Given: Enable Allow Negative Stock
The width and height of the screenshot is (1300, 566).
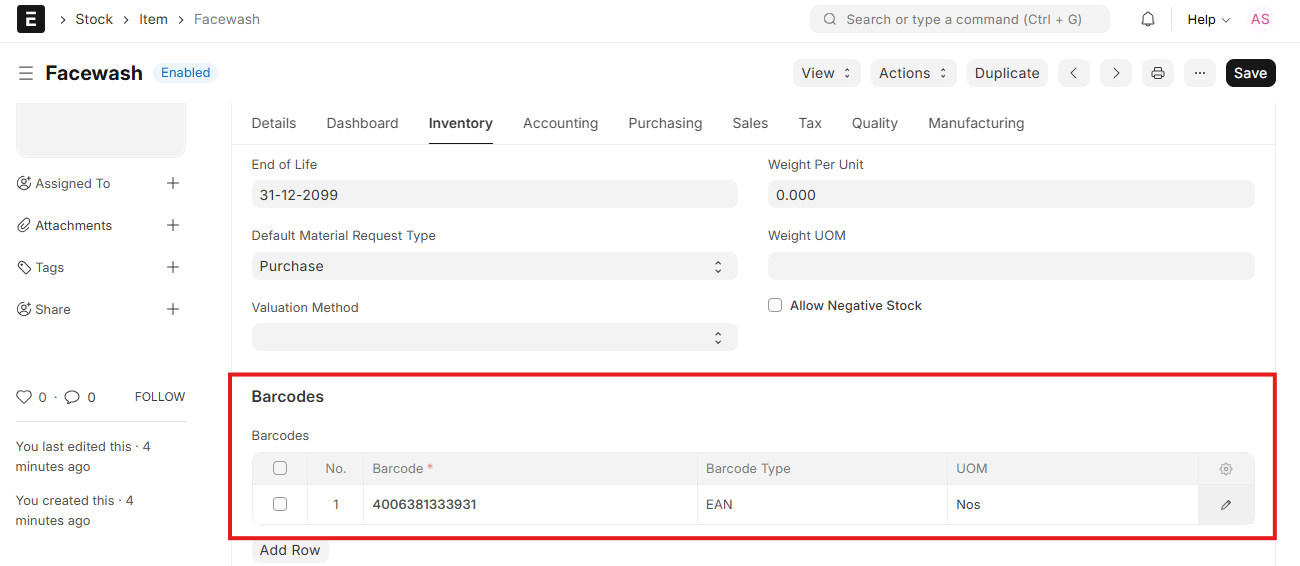Looking at the screenshot, I should (775, 305).
